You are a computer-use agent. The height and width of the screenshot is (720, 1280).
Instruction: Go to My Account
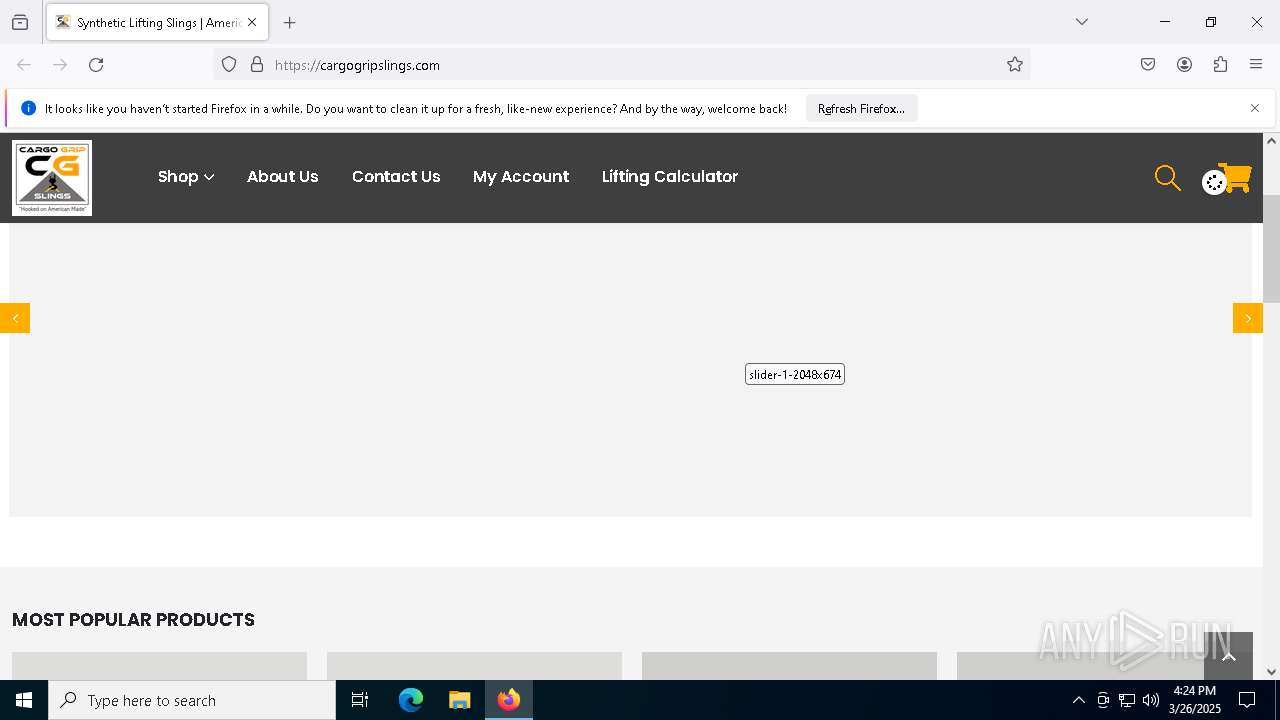click(x=521, y=176)
